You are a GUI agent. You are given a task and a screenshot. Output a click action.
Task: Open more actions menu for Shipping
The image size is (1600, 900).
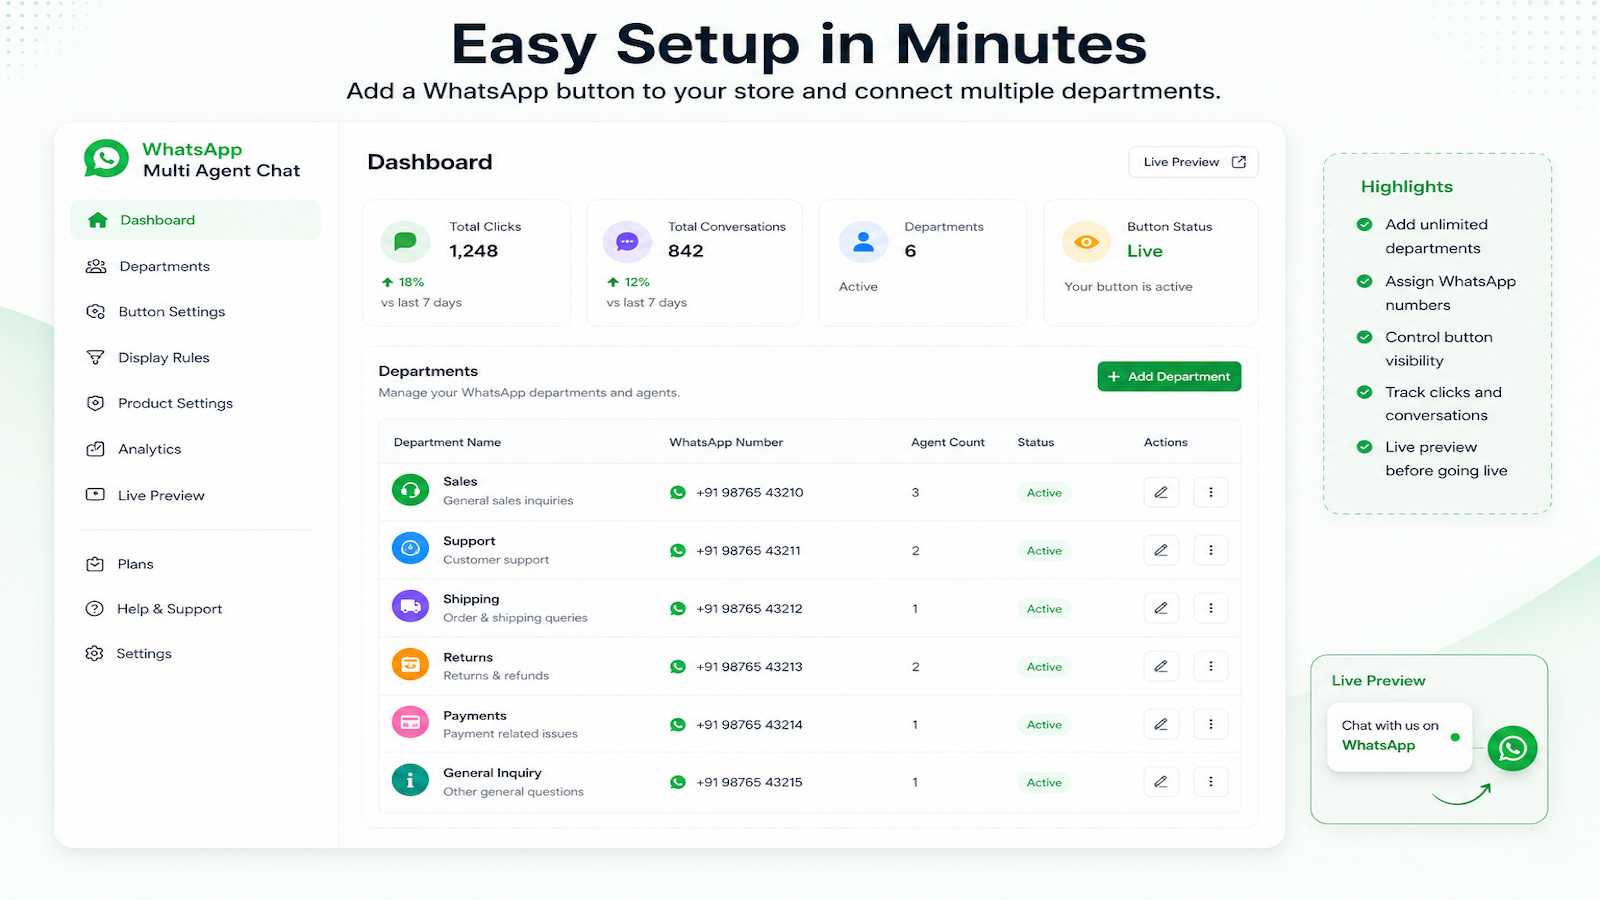tap(1211, 608)
